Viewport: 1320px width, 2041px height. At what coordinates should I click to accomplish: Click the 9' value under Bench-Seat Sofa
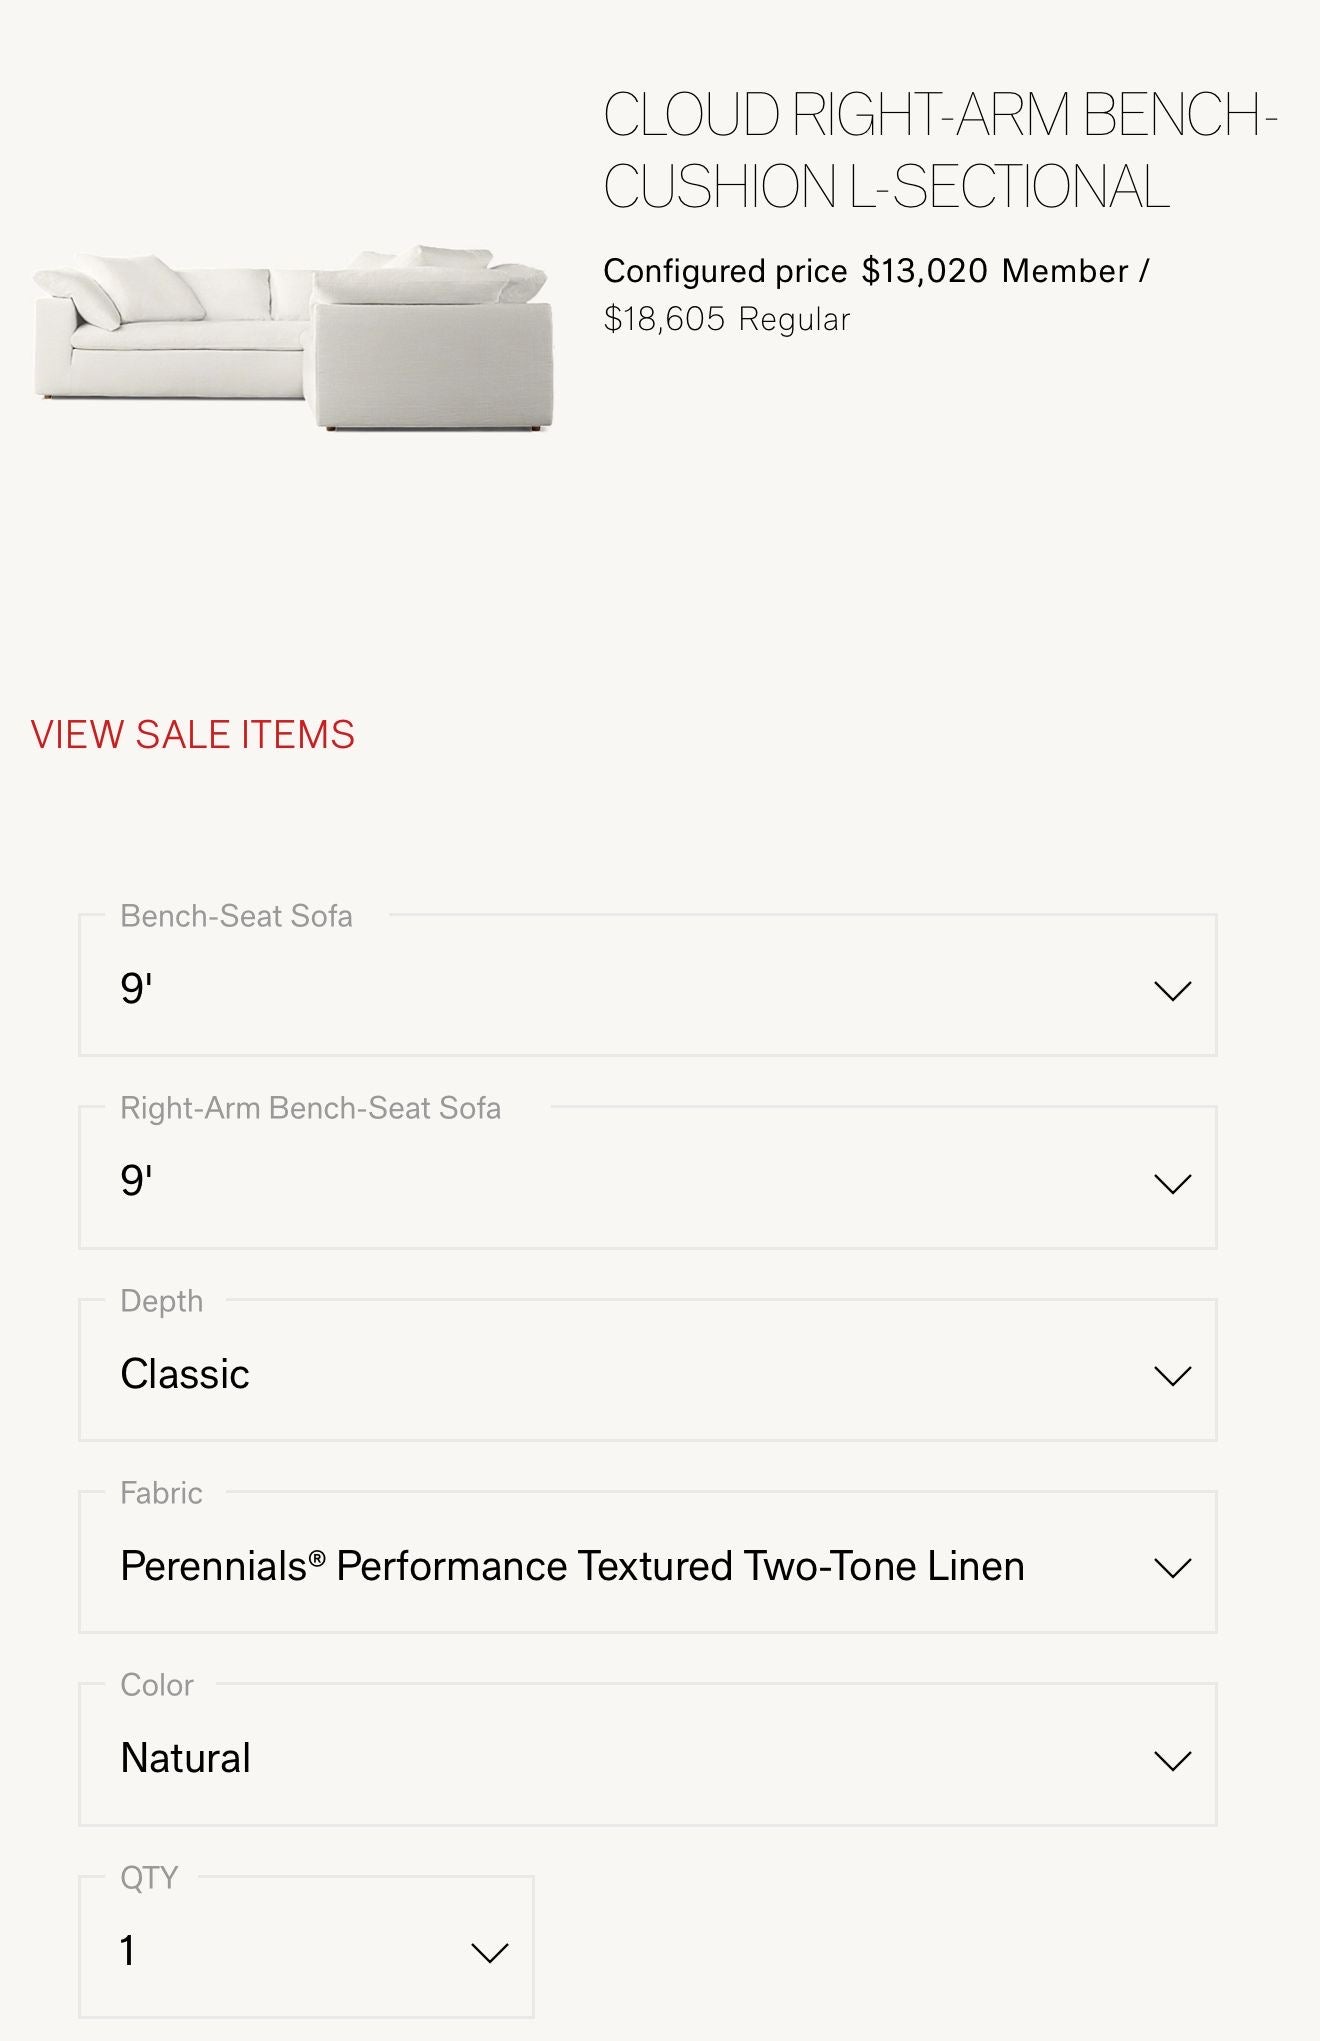[137, 989]
